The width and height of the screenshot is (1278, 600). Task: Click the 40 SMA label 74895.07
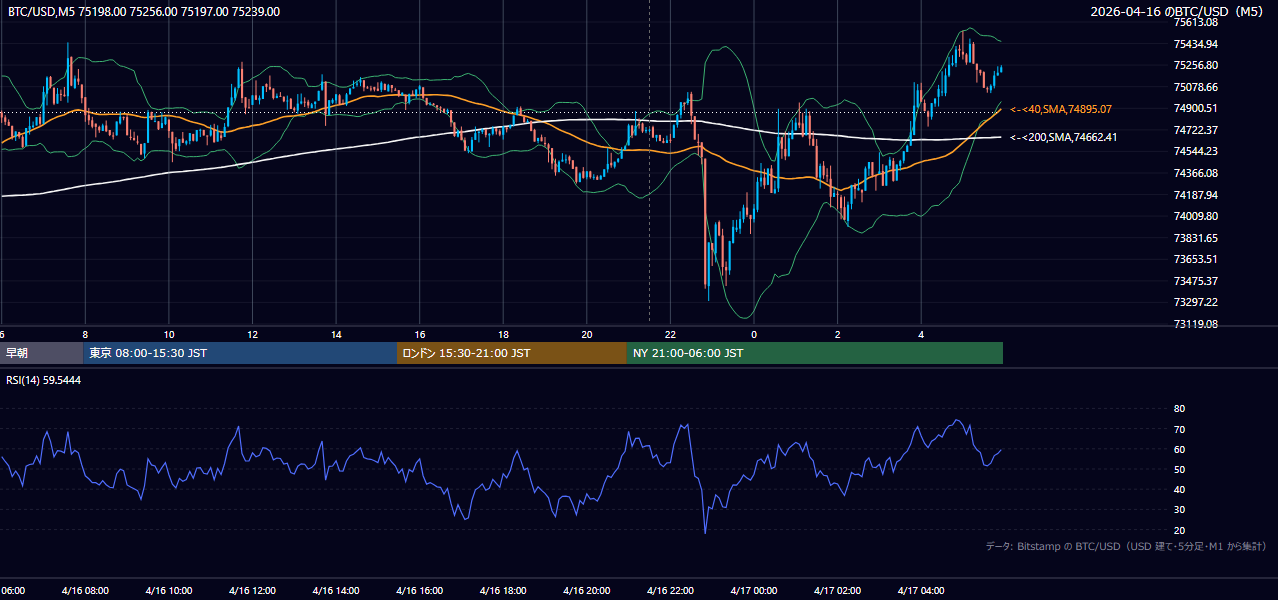(1061, 109)
